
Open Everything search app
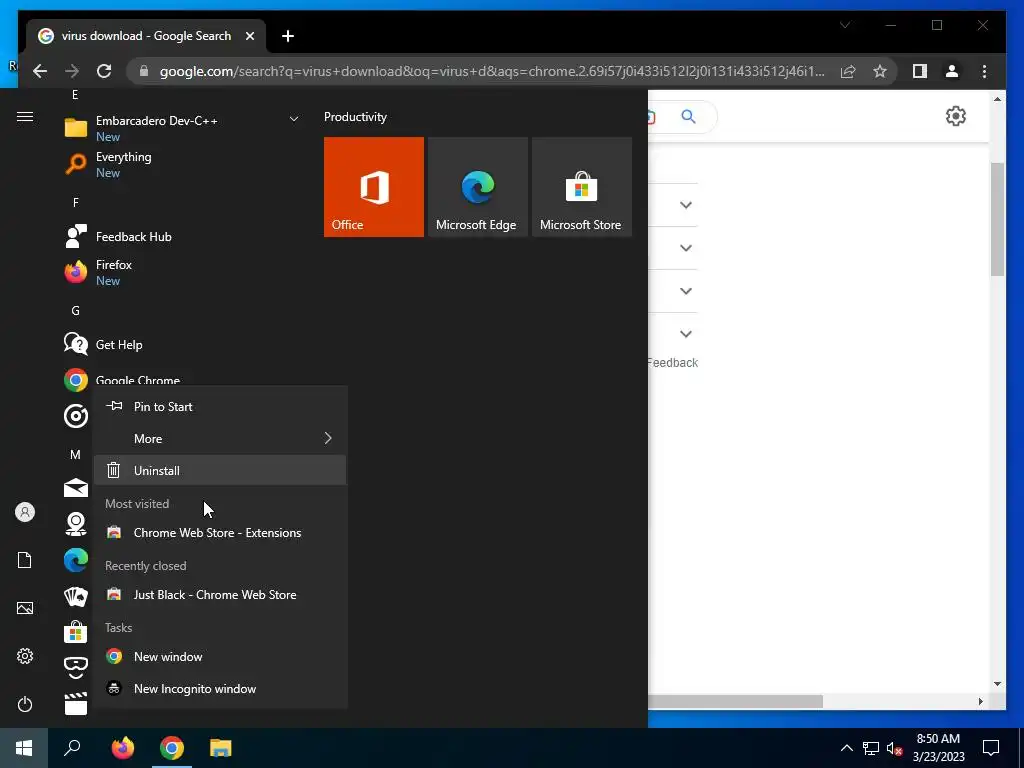coord(183,165)
